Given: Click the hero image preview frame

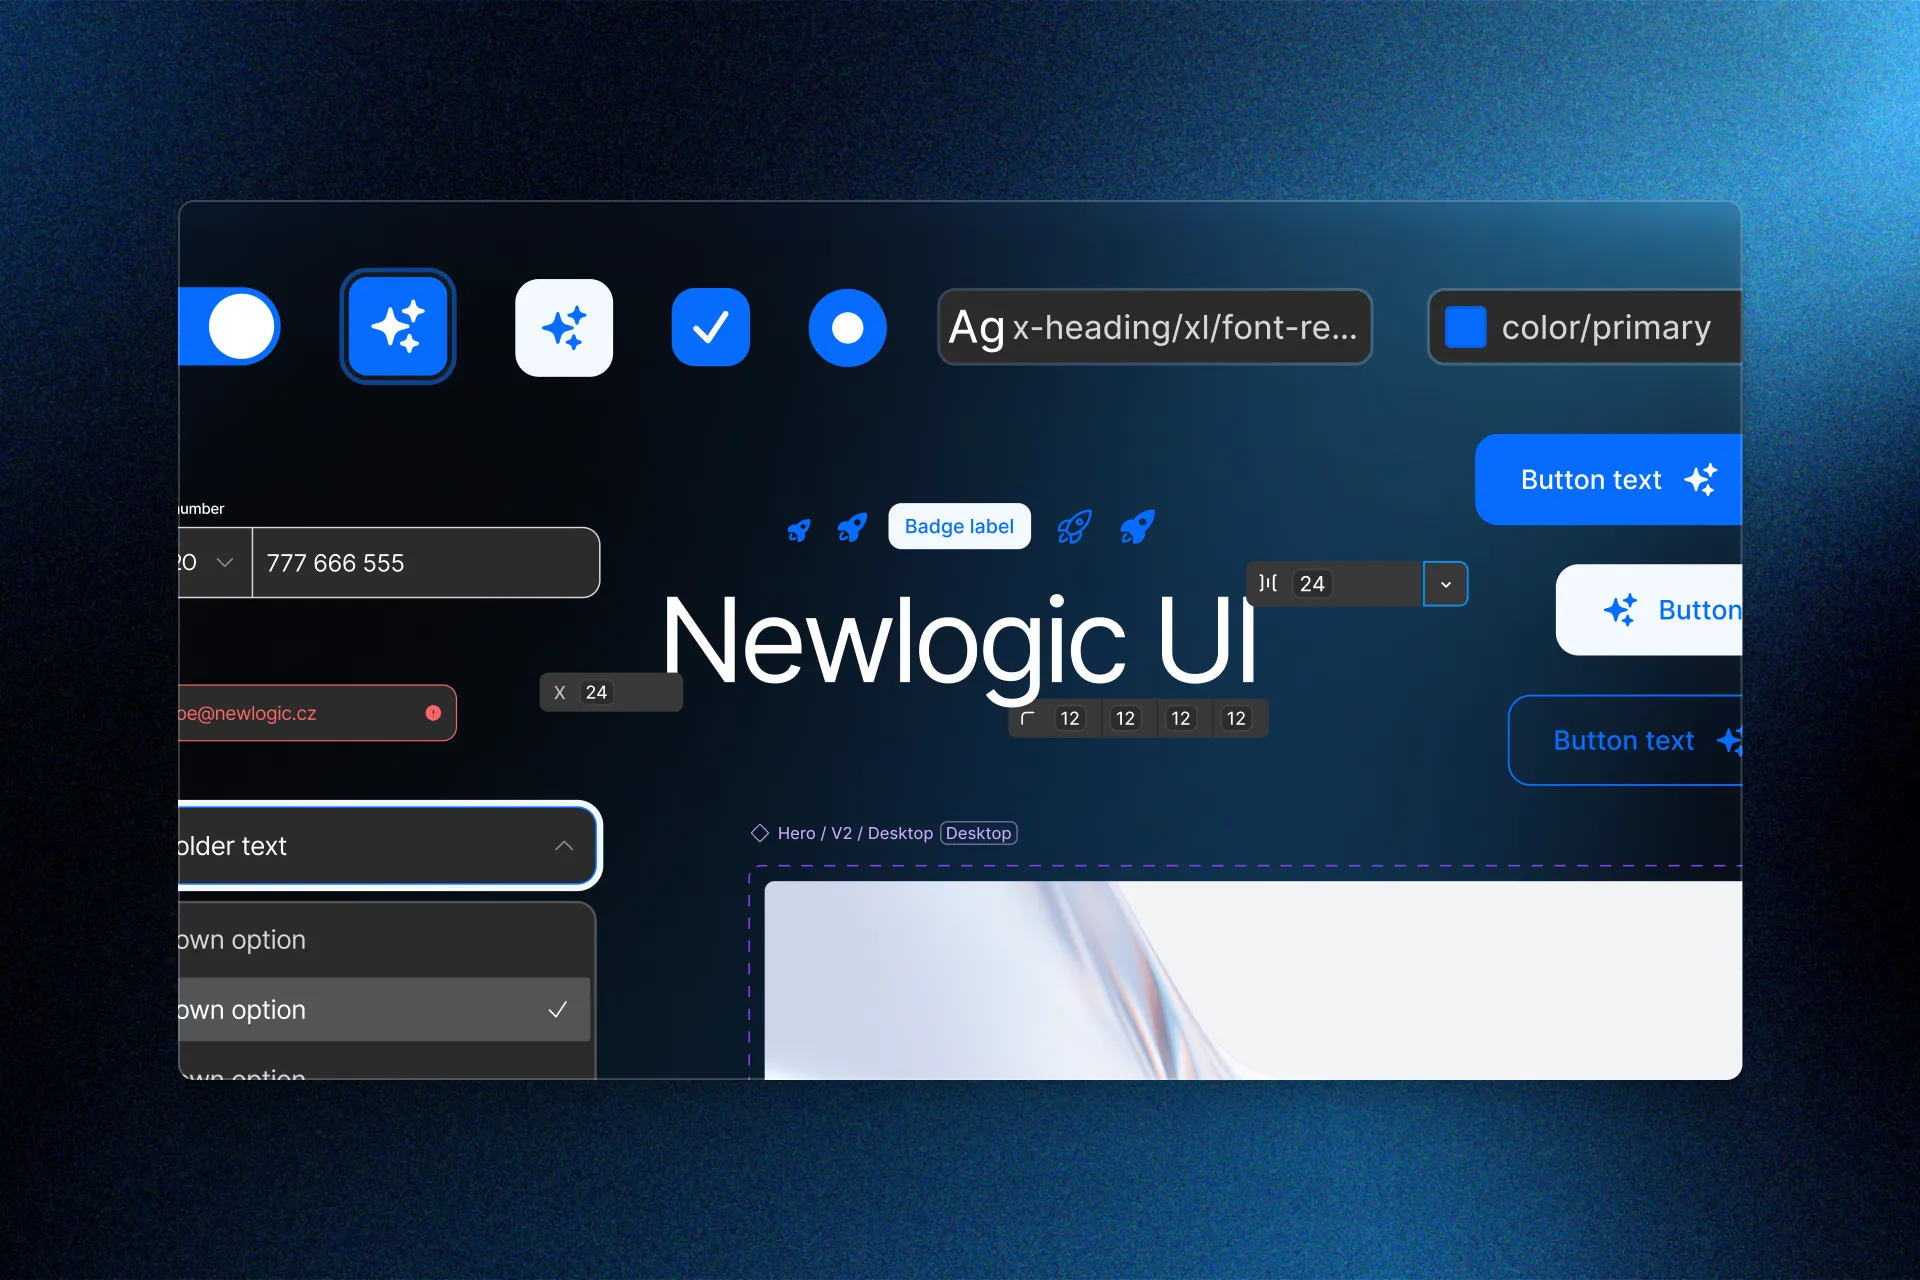Looking at the screenshot, I should [1253, 980].
